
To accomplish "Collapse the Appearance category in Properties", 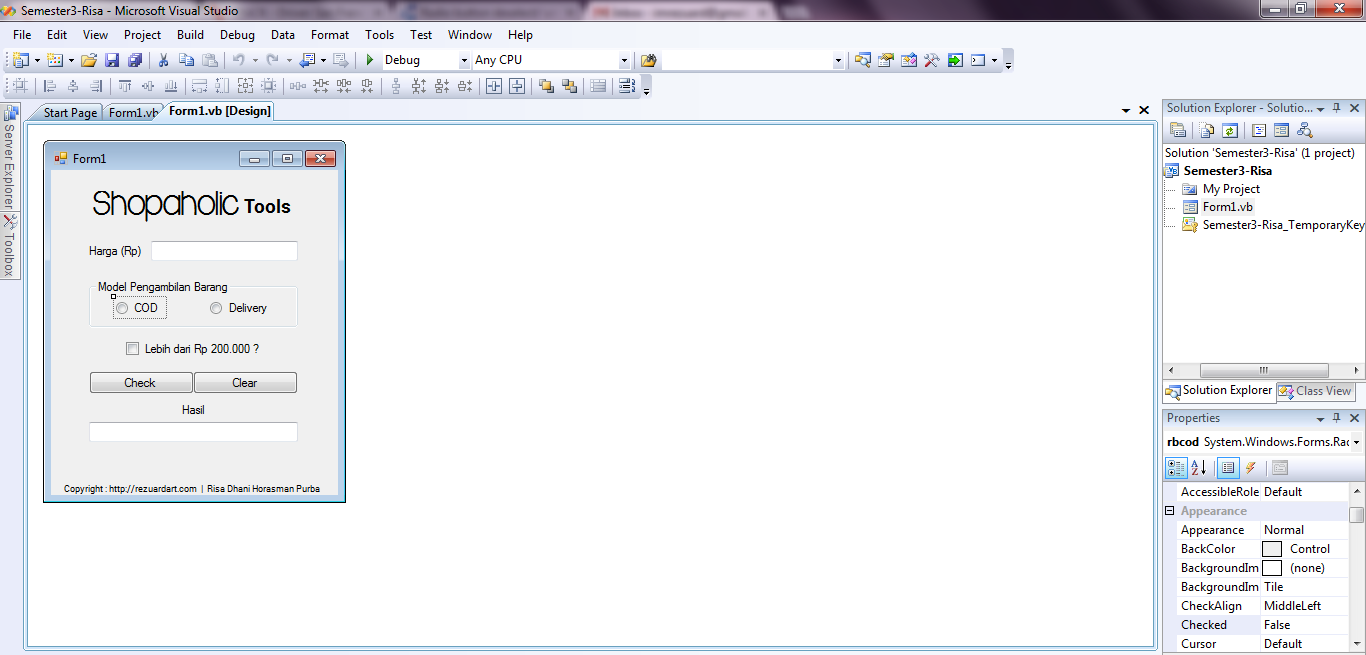I will click(x=1170, y=511).
